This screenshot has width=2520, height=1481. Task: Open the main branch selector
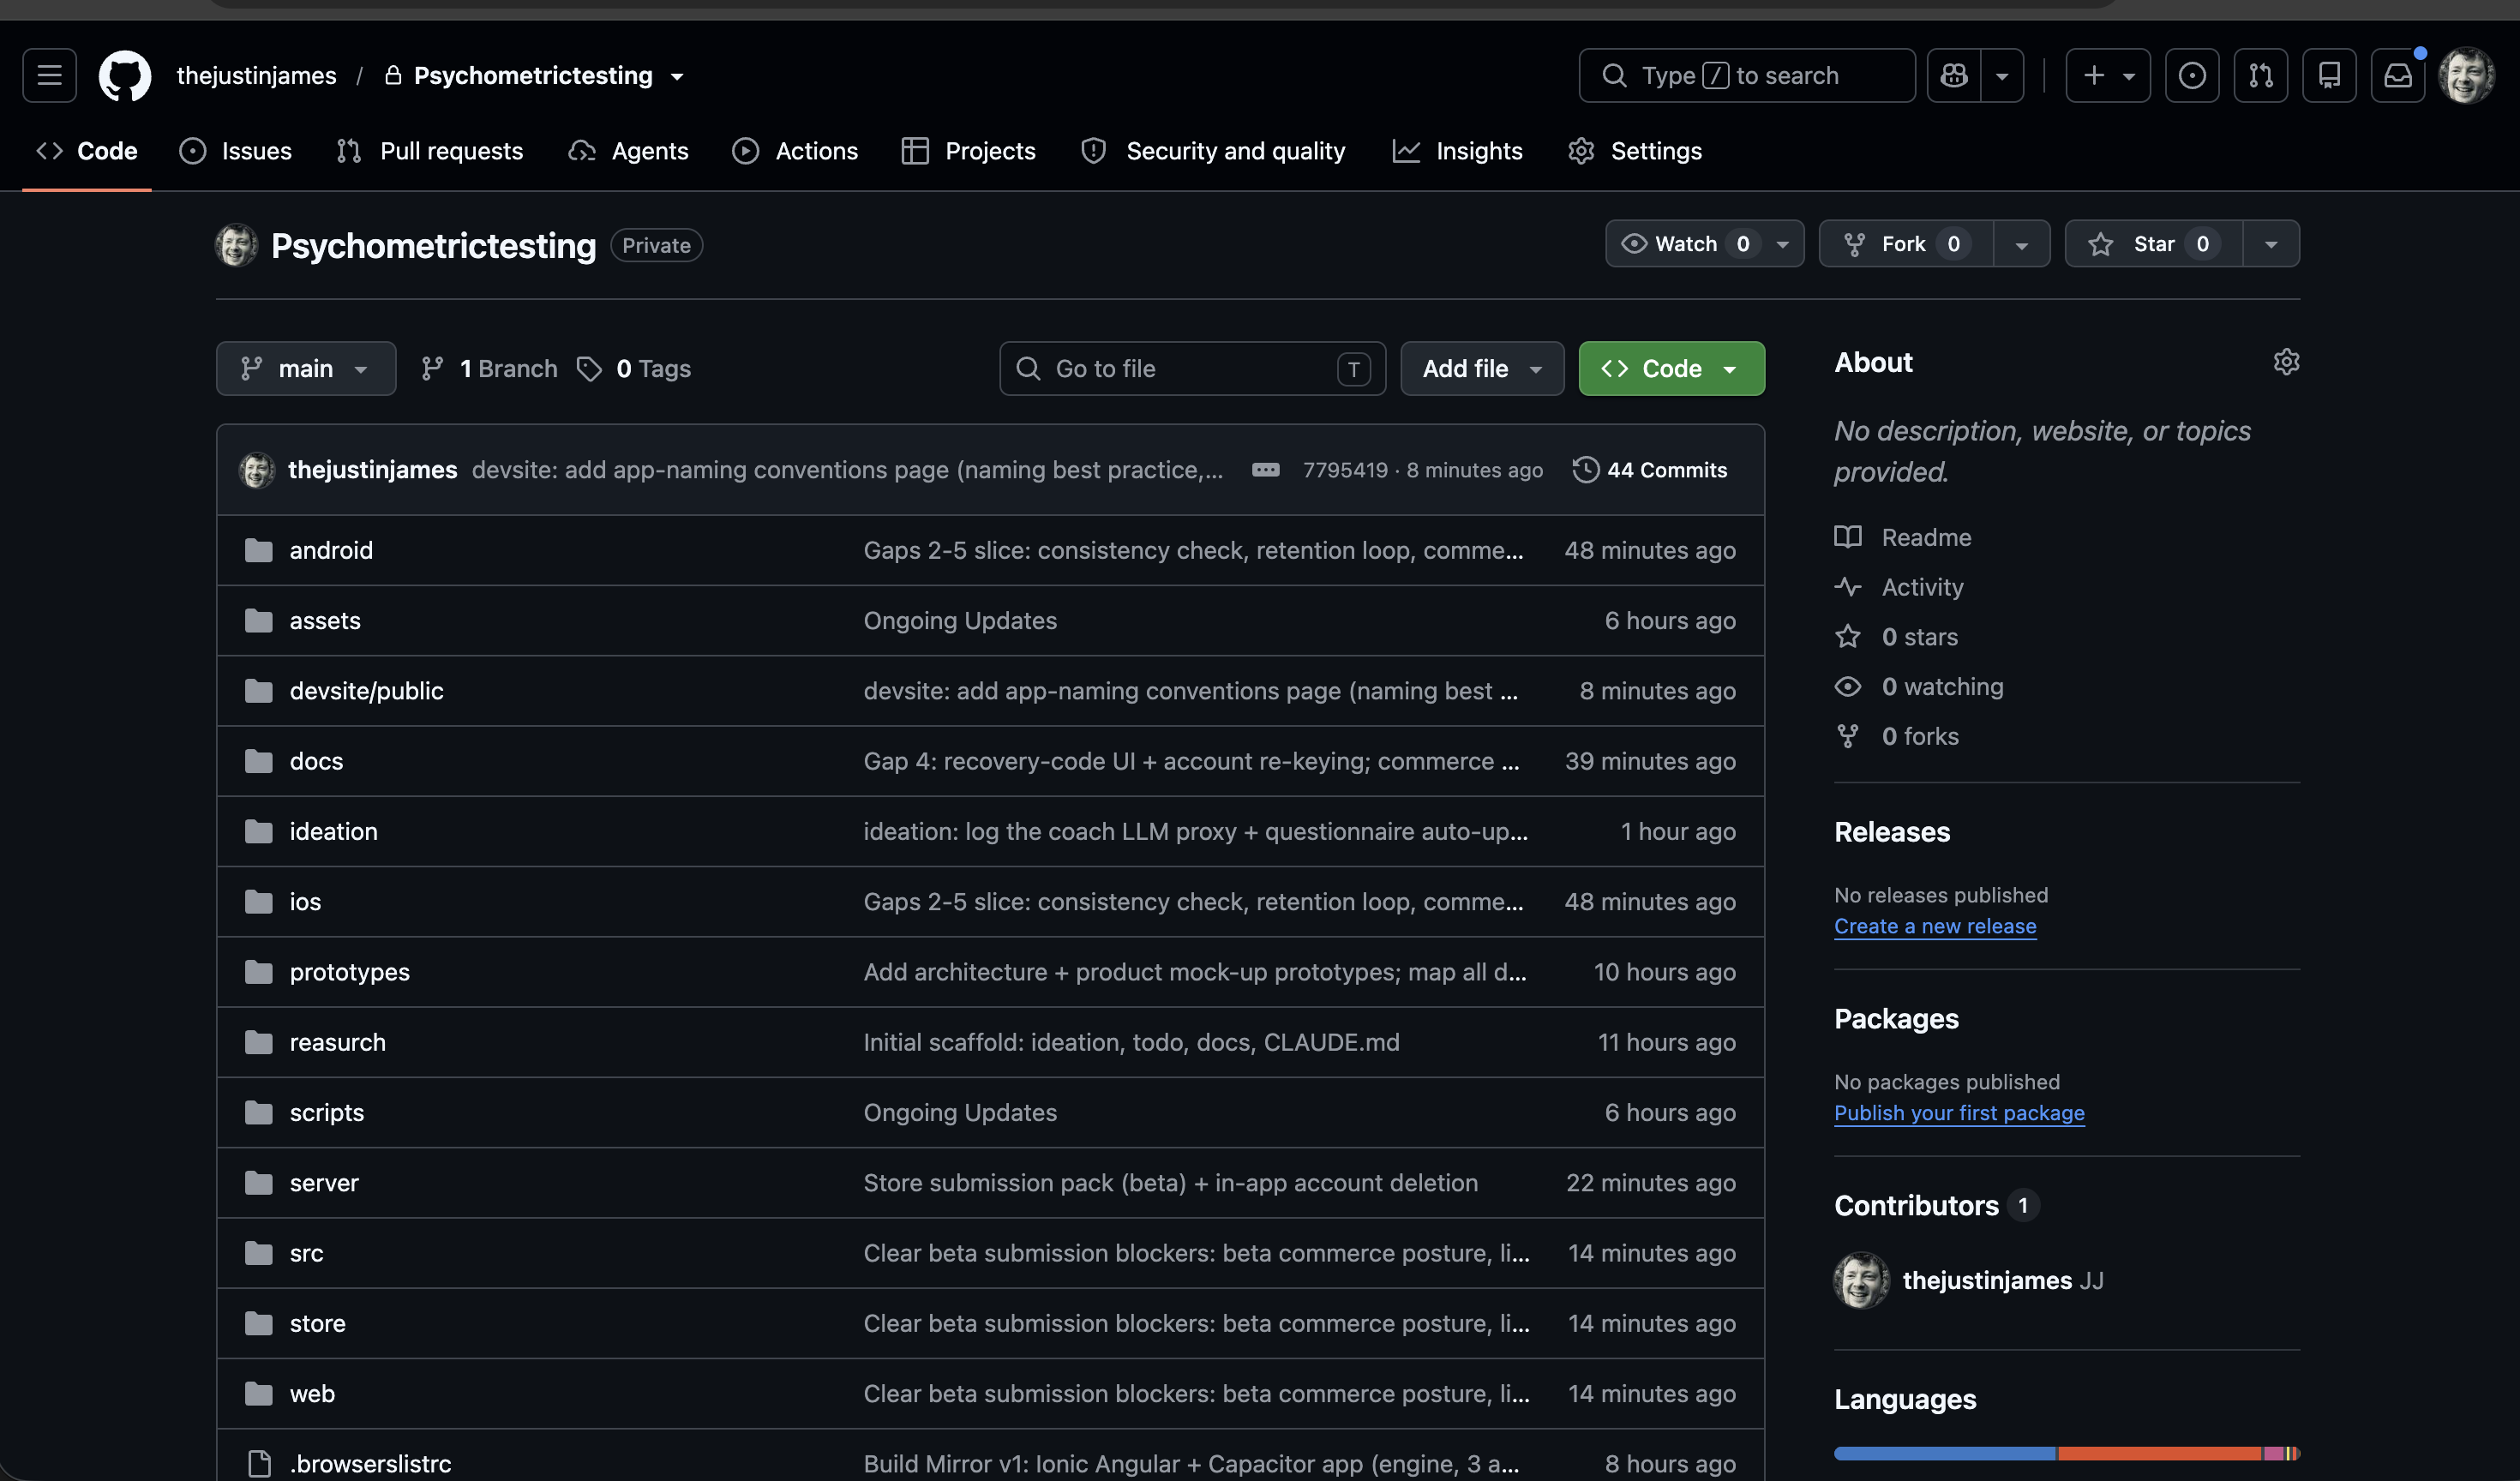[x=306, y=369]
